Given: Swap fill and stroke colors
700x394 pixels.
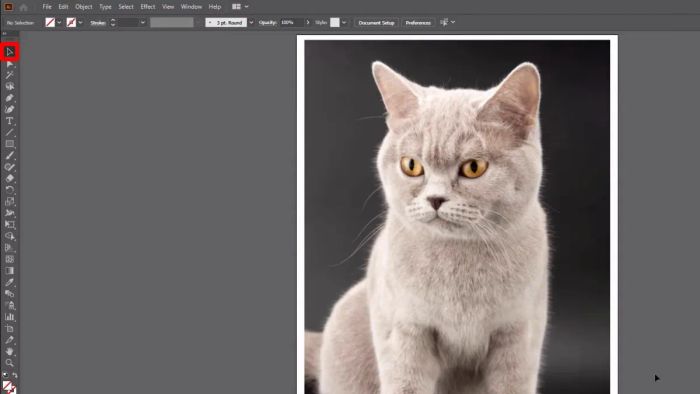Looking at the screenshot, I should 15,375.
